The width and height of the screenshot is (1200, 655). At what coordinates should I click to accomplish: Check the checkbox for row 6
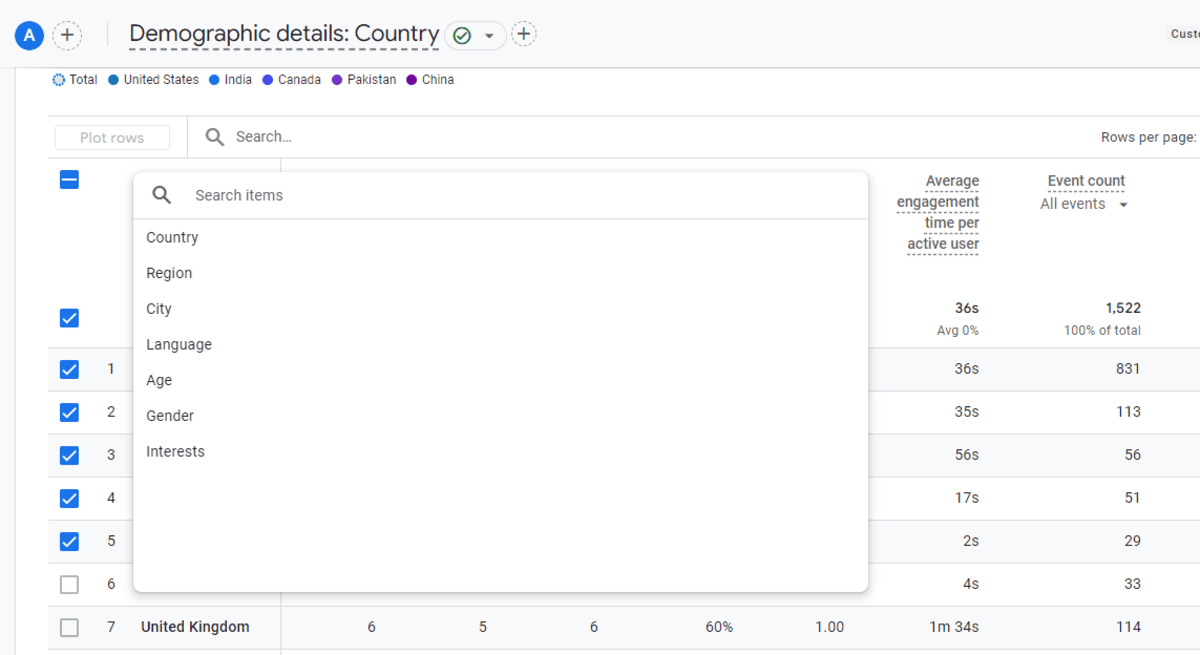69,584
